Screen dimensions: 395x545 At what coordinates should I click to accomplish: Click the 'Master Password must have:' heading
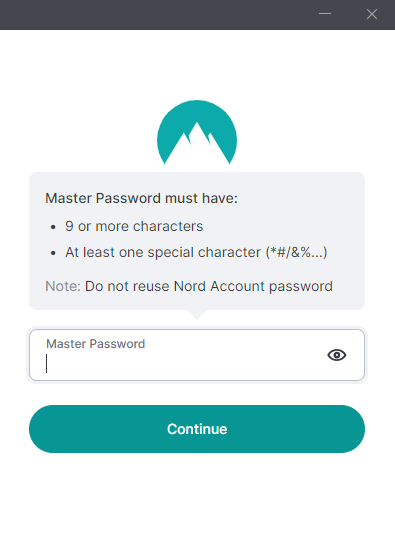point(141,198)
